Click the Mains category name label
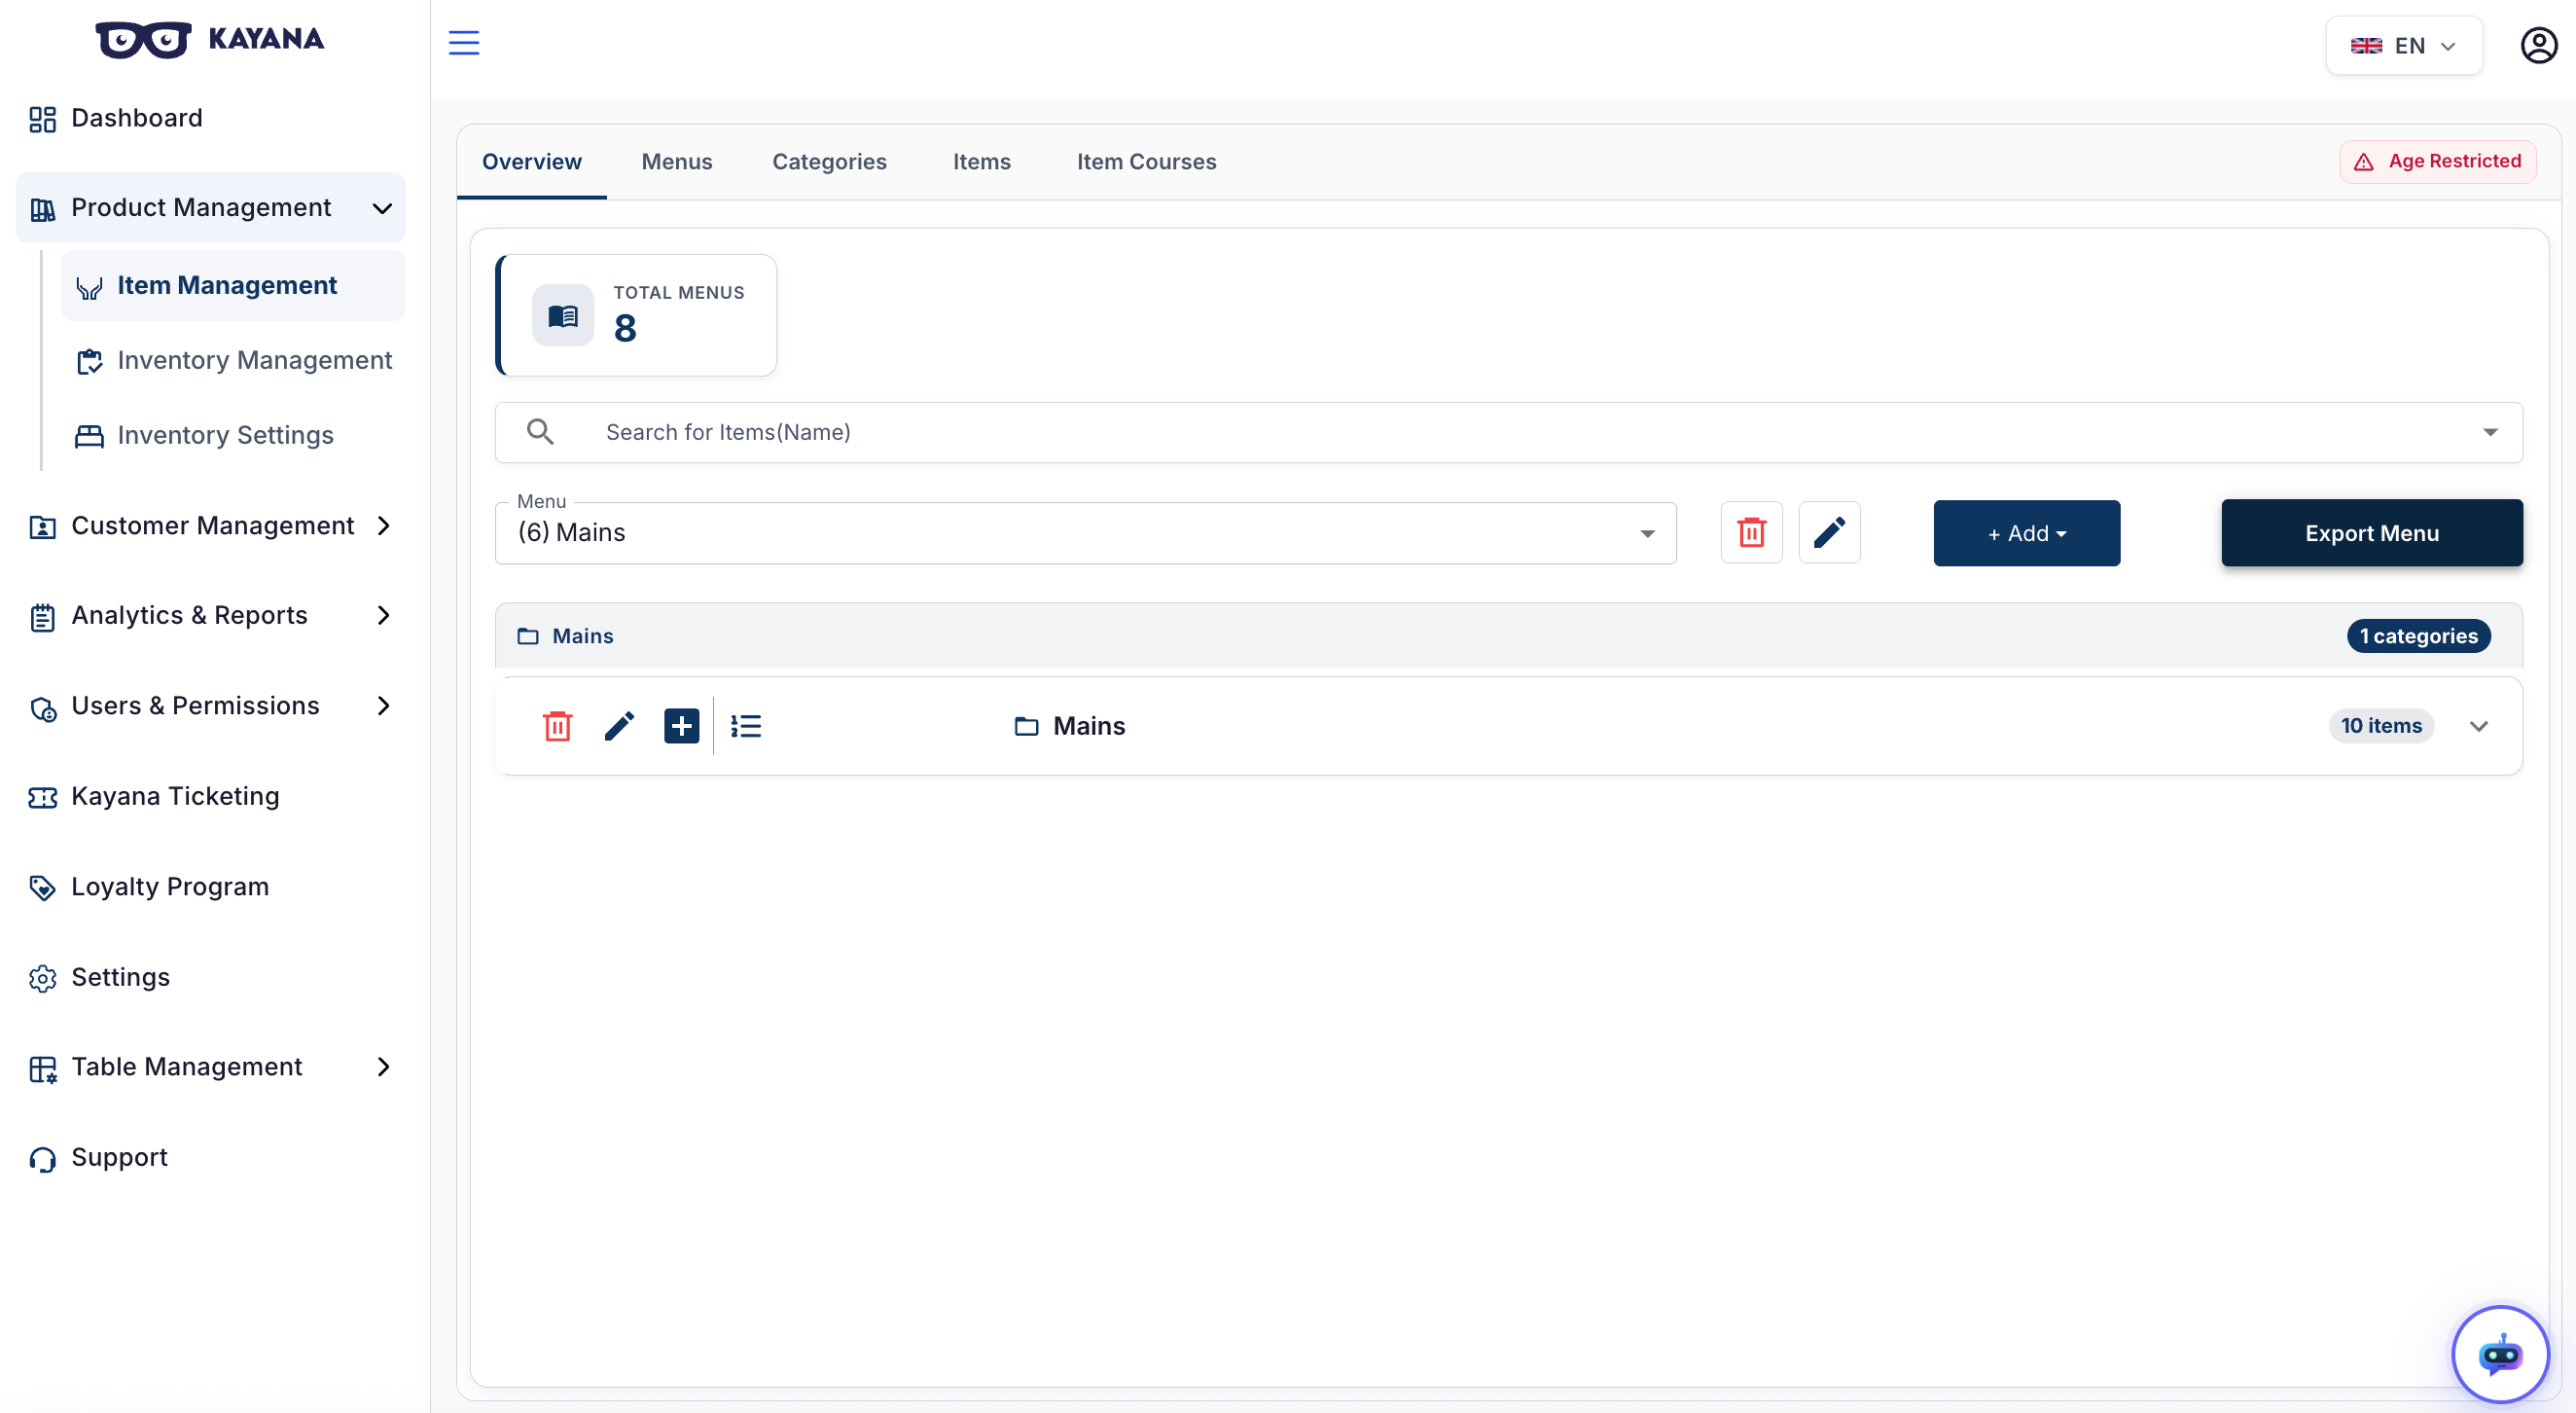This screenshot has height=1413, width=2576. [x=1088, y=726]
